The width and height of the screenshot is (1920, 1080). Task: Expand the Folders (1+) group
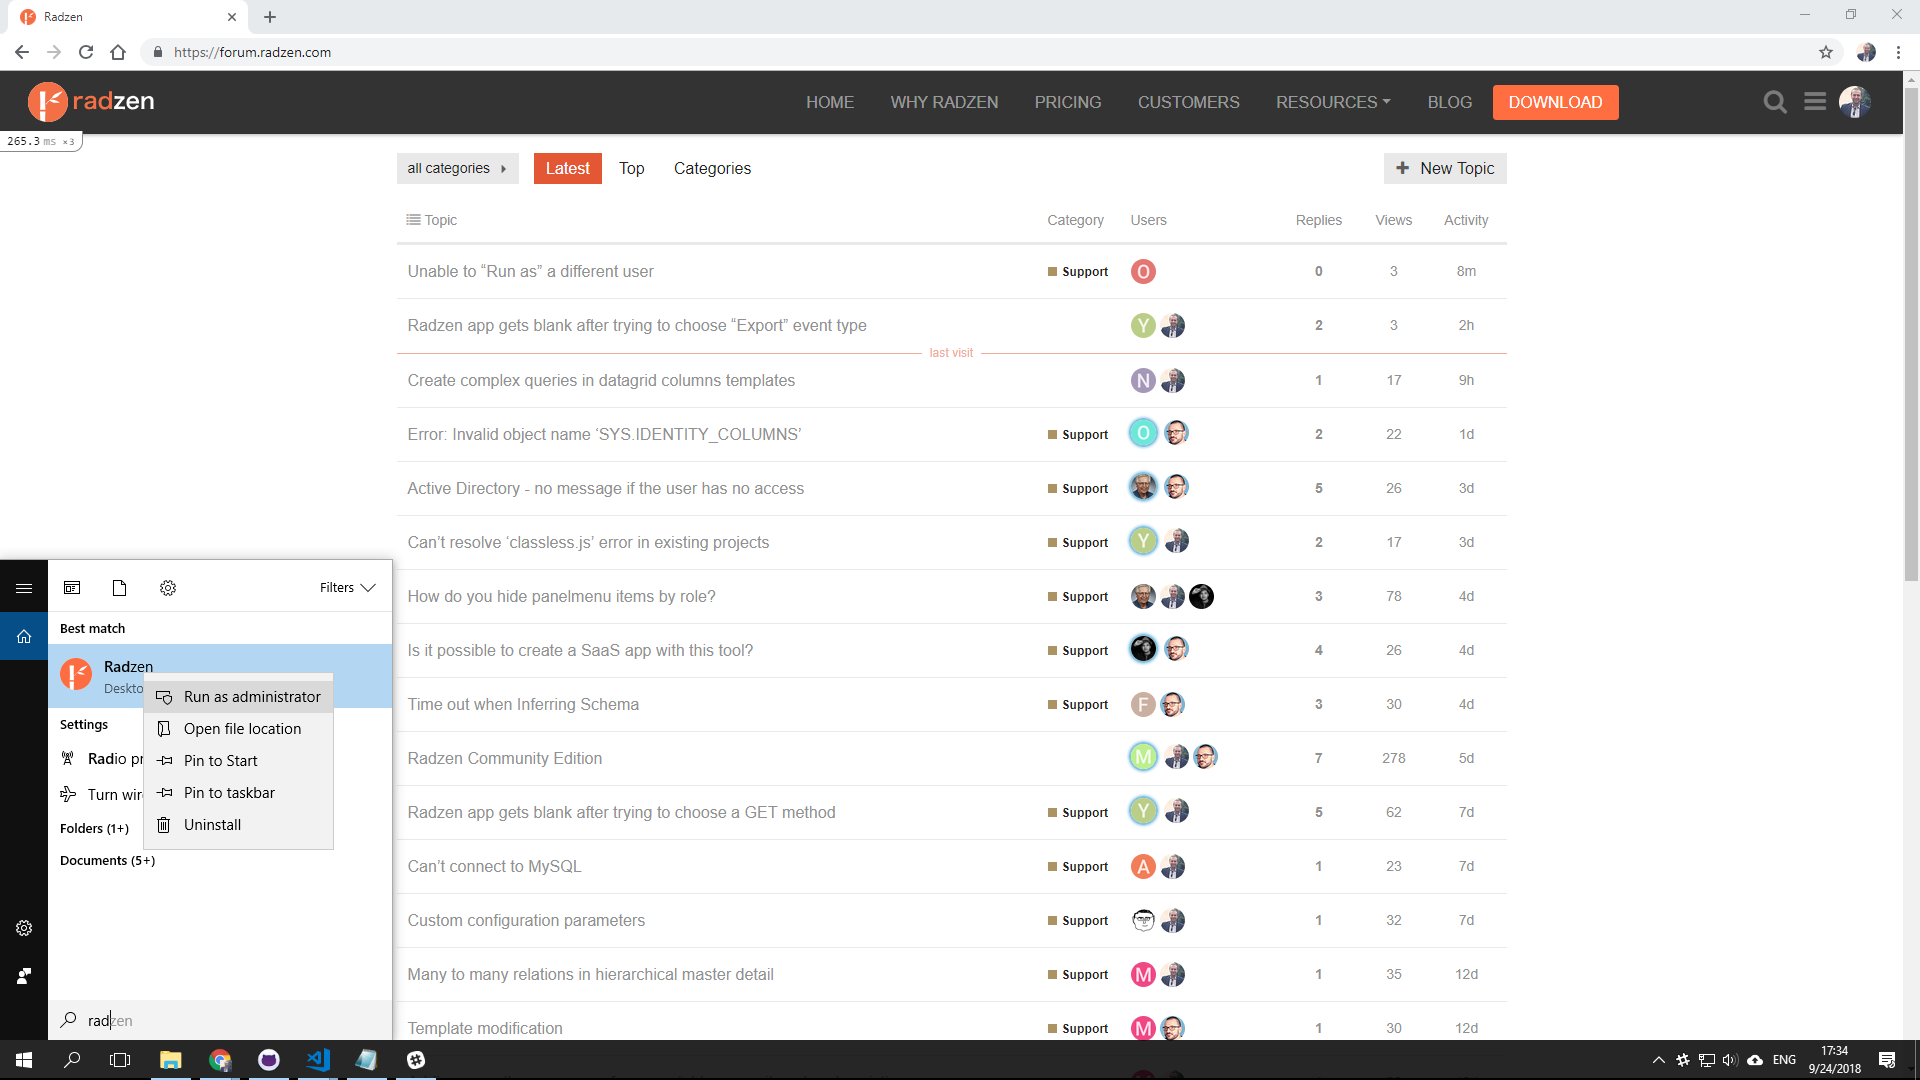coord(94,828)
